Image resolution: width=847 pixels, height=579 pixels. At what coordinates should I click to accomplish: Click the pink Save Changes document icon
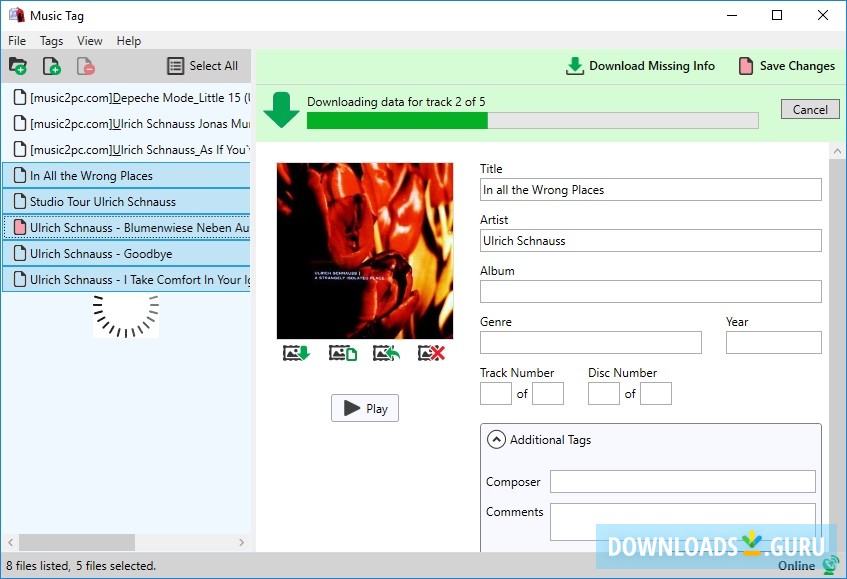pyautogui.click(x=746, y=66)
